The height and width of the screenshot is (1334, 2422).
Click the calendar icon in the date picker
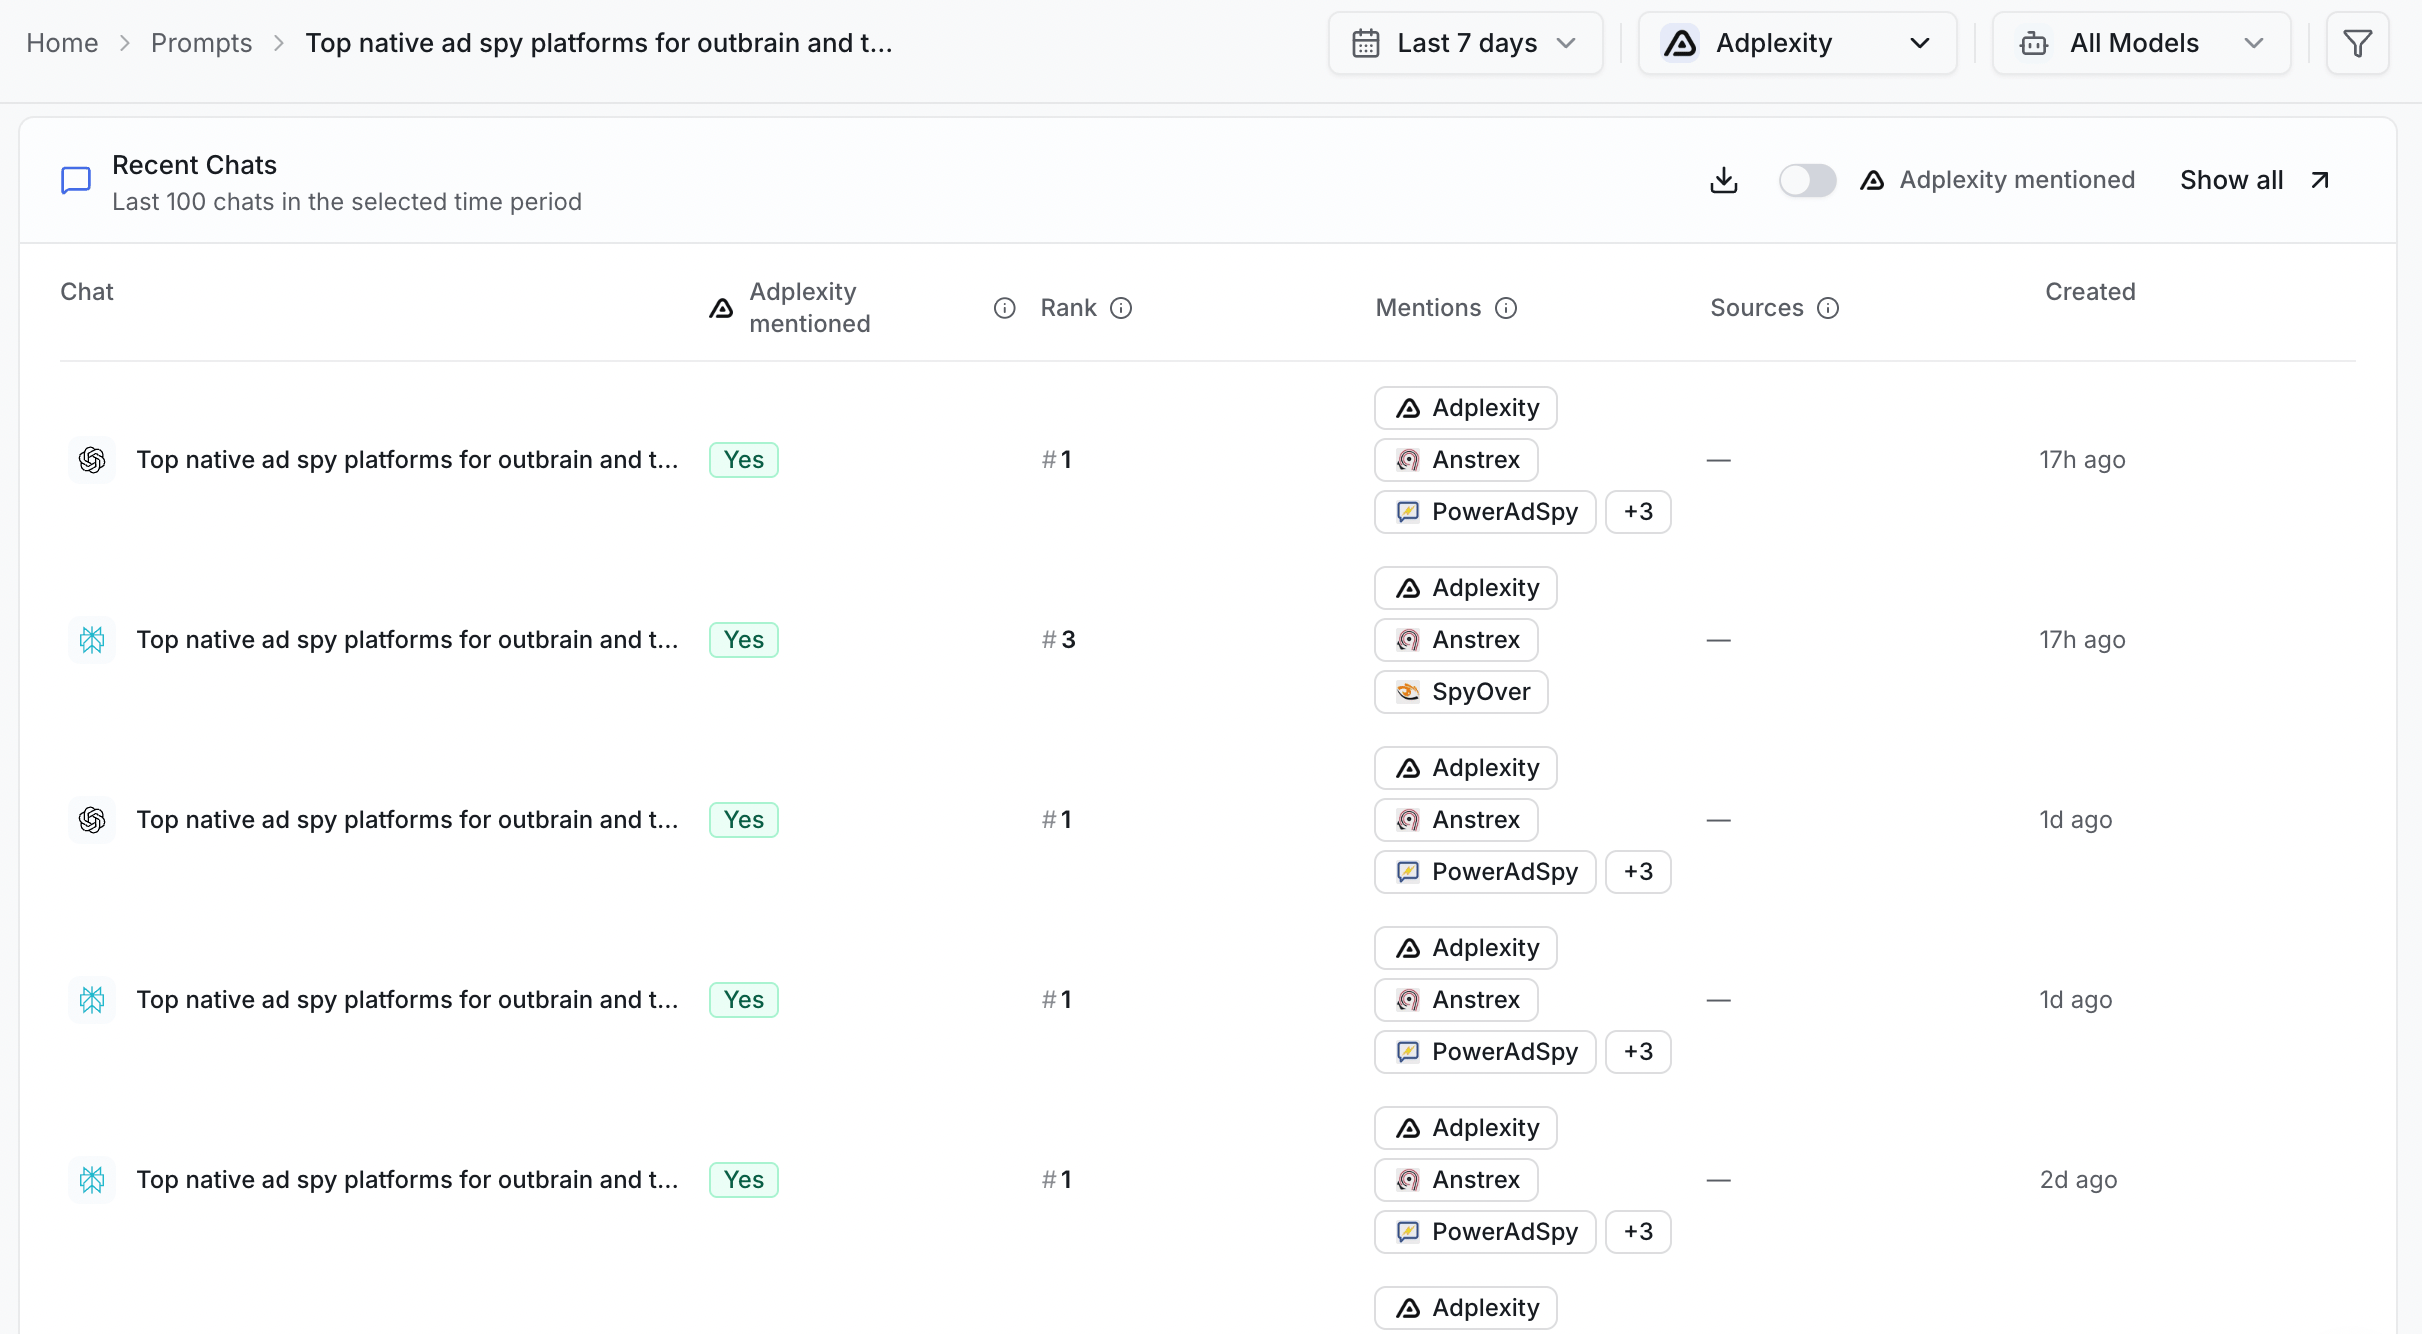[x=1366, y=43]
